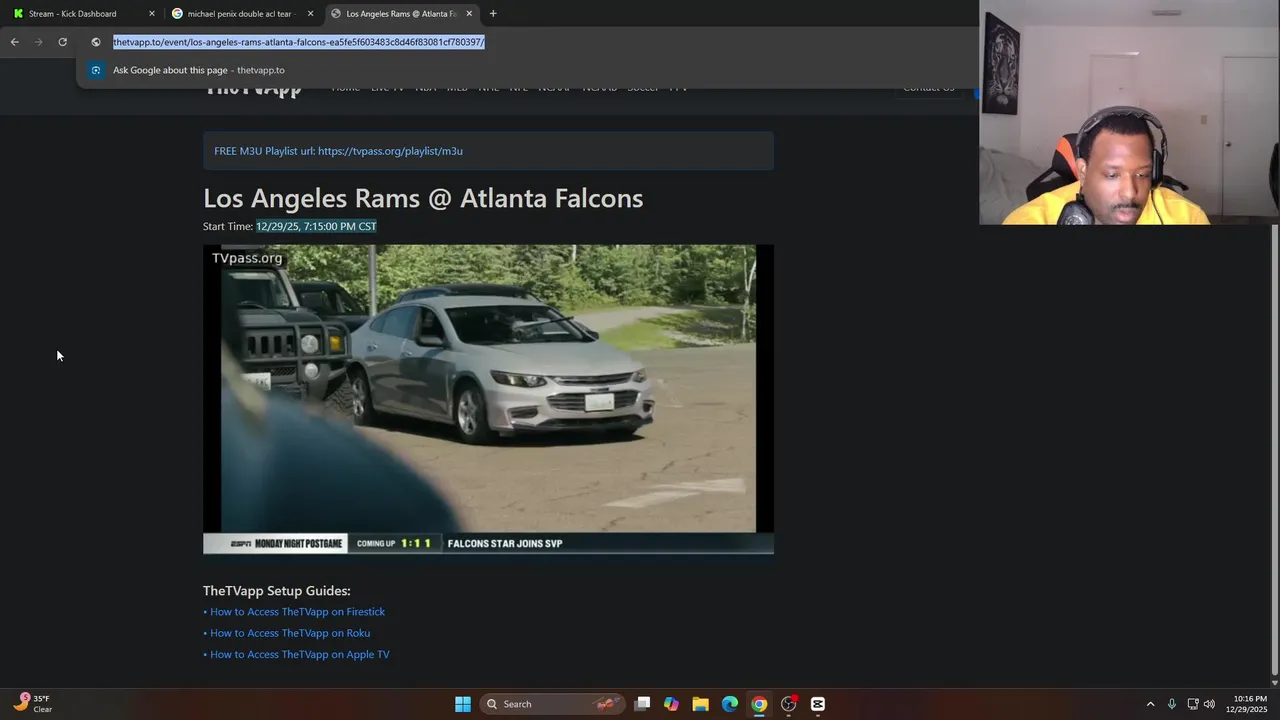Select the Los Angeles Rams @ Atlanta Falcons tab
Viewport: 1280px width, 720px height.
(x=402, y=14)
